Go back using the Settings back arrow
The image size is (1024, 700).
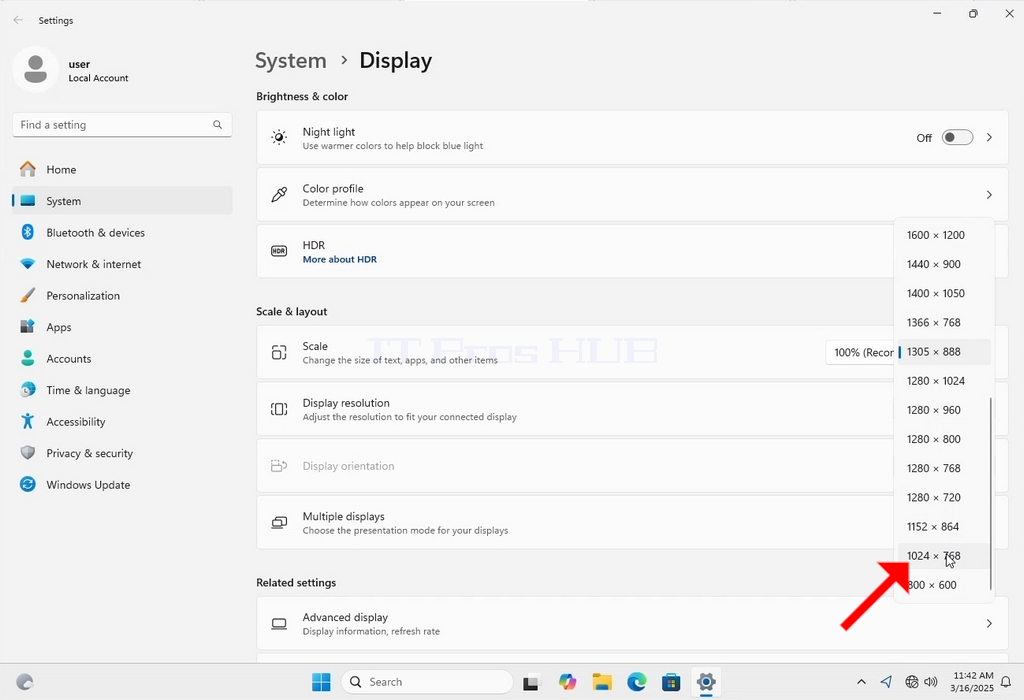tap(18, 20)
